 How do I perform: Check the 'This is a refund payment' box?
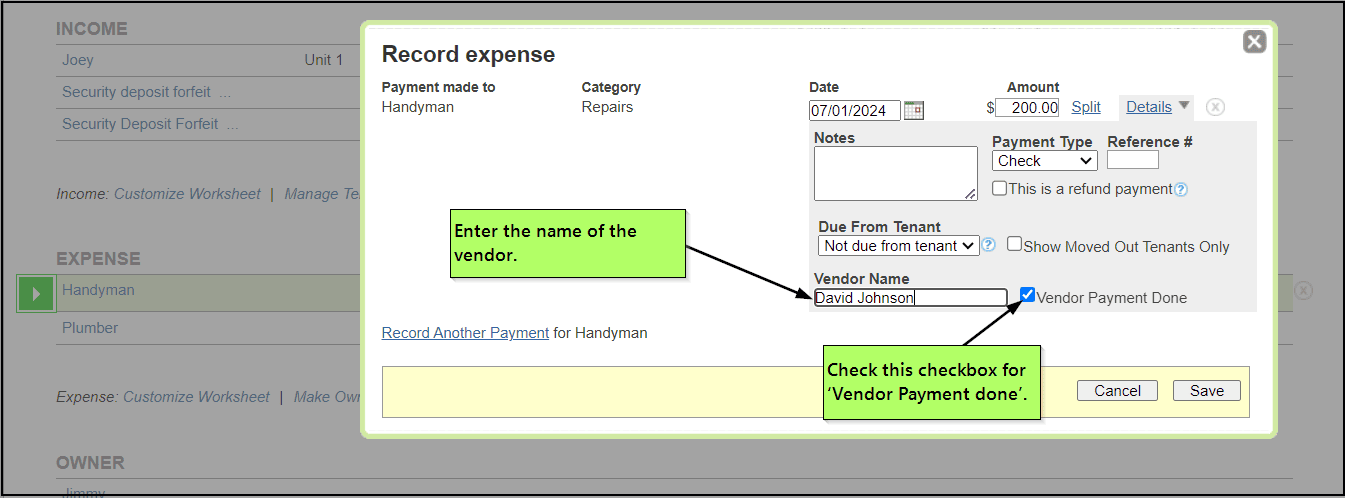[999, 188]
